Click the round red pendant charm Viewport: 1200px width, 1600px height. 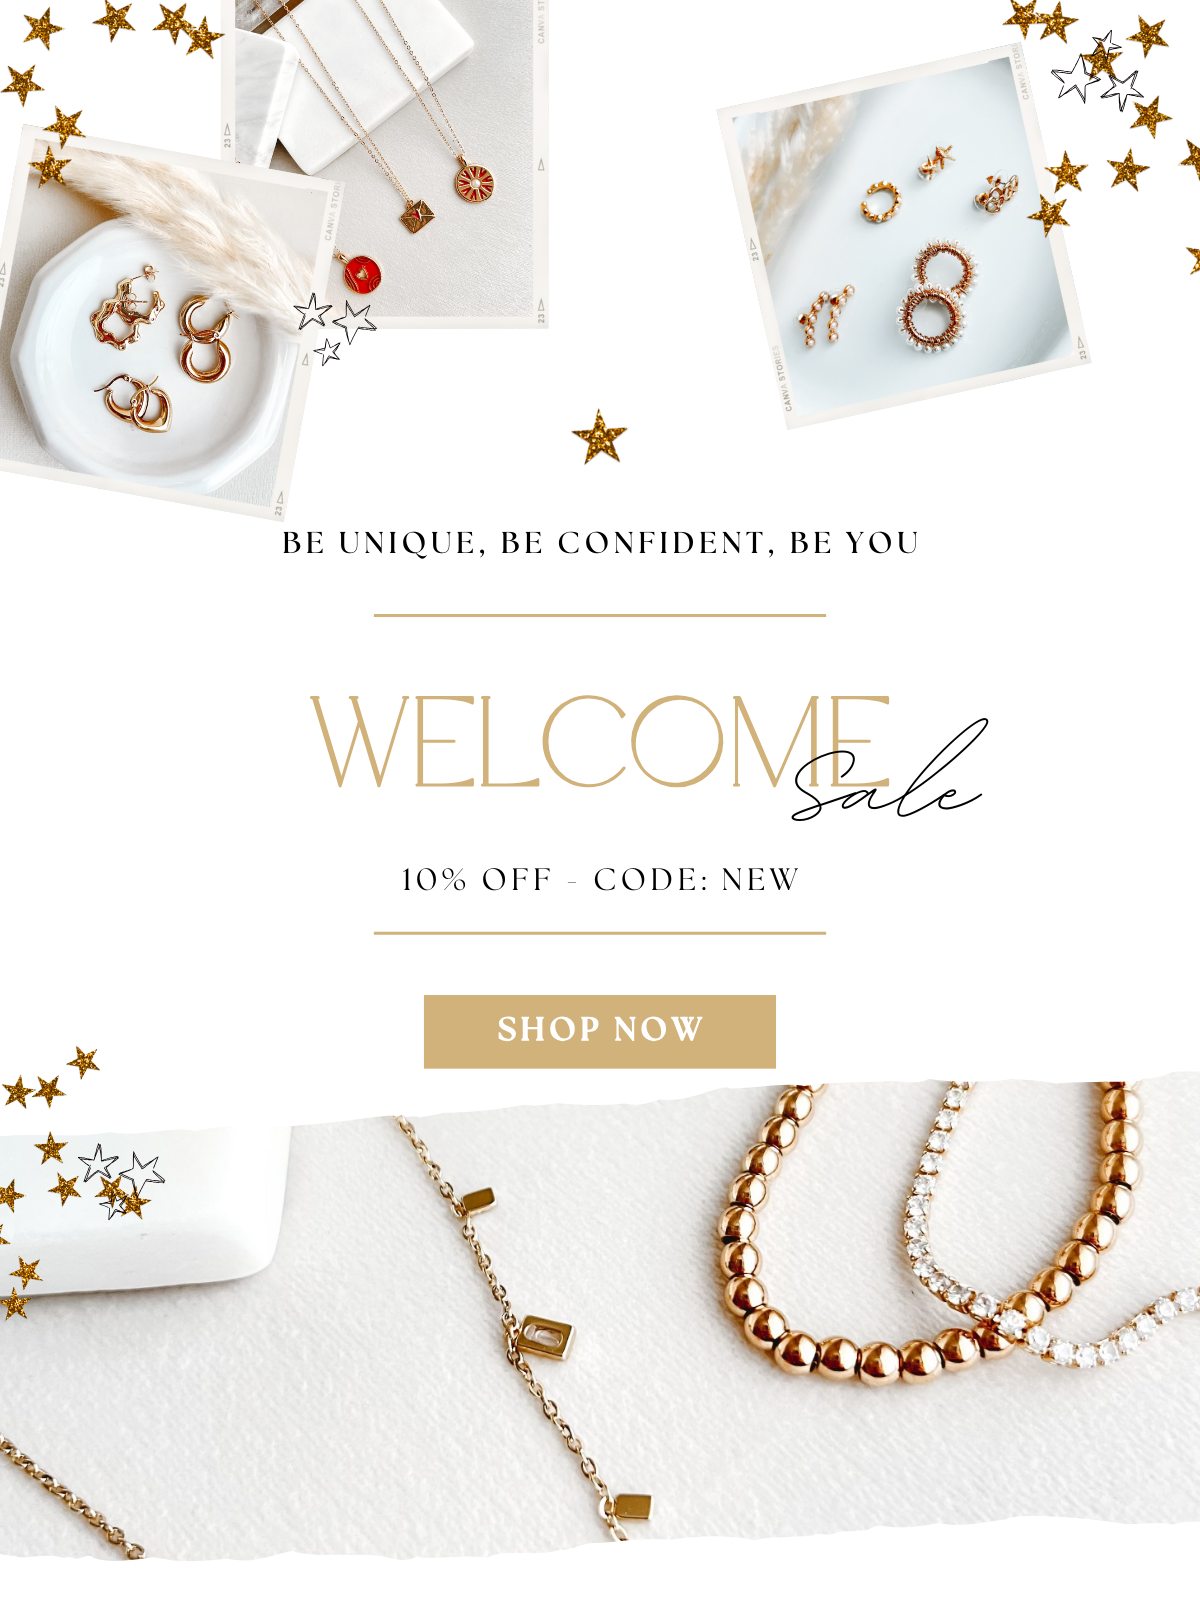point(361,271)
